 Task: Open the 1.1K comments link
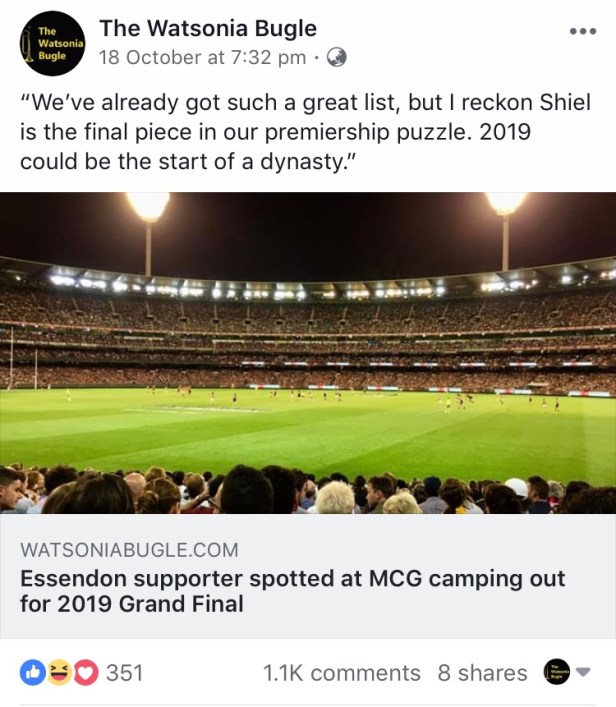click(341, 673)
